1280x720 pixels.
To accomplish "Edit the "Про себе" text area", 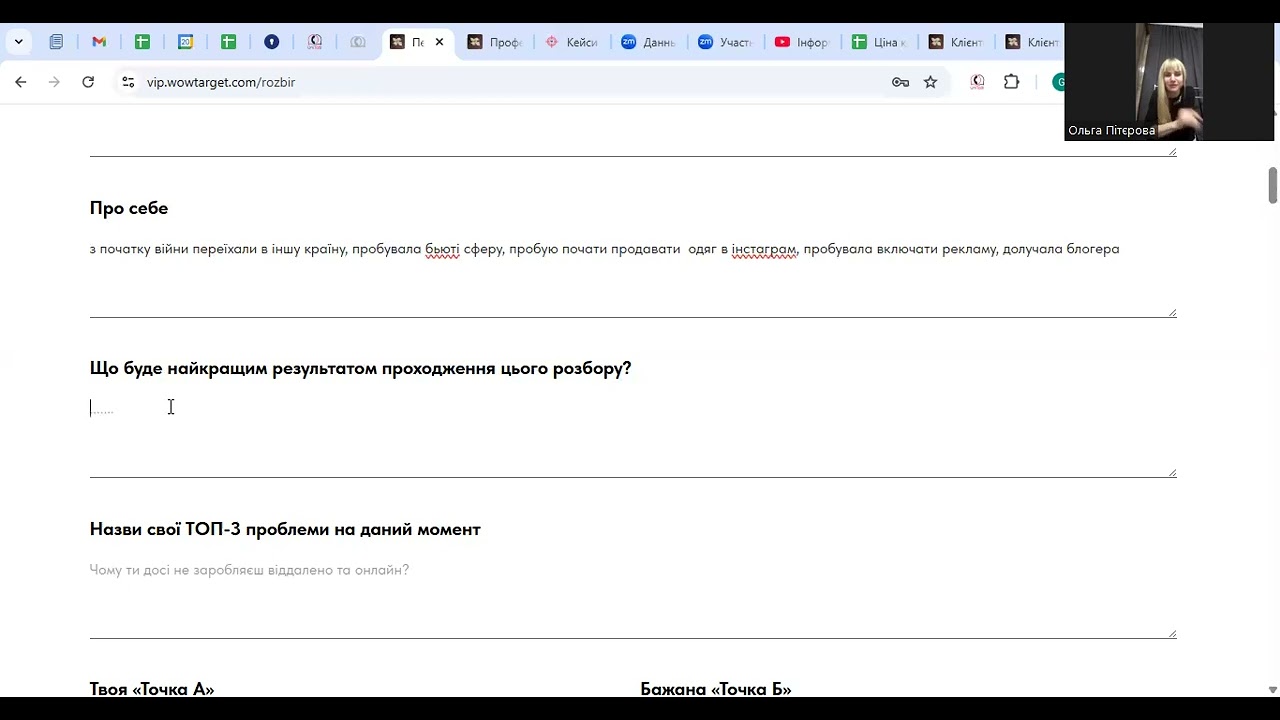I will [x=633, y=275].
